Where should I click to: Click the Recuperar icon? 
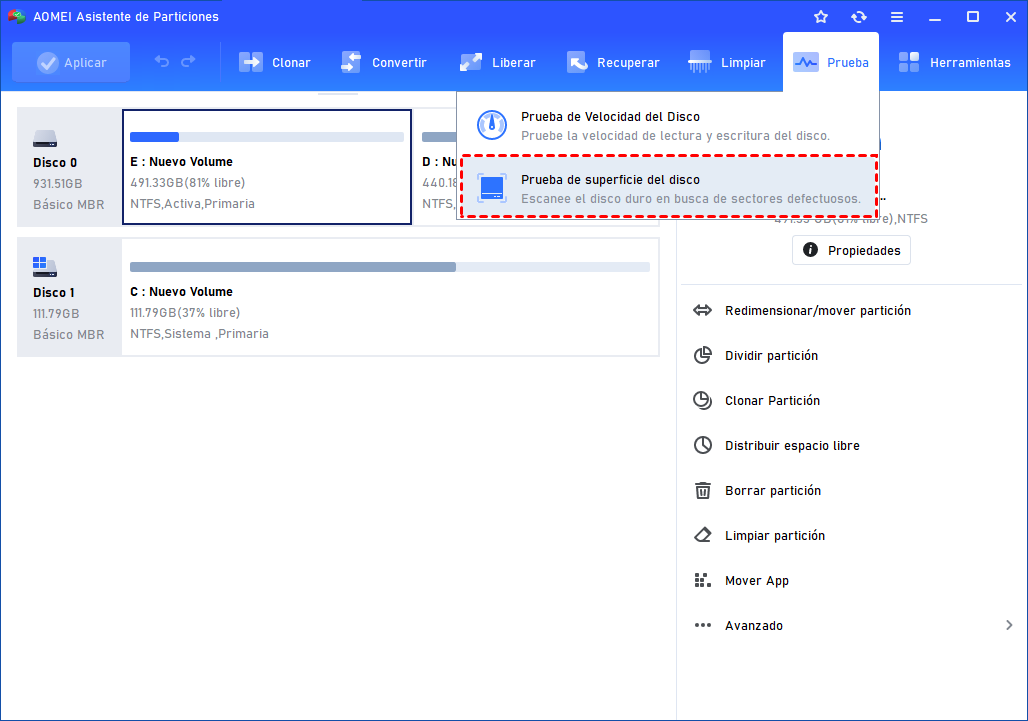click(577, 62)
